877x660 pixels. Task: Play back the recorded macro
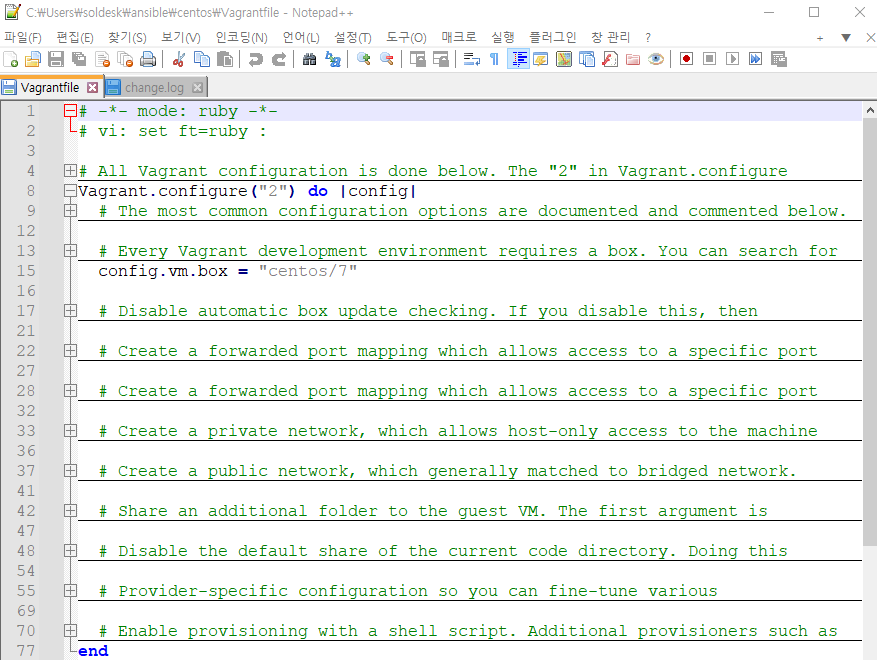pyautogui.click(x=732, y=59)
